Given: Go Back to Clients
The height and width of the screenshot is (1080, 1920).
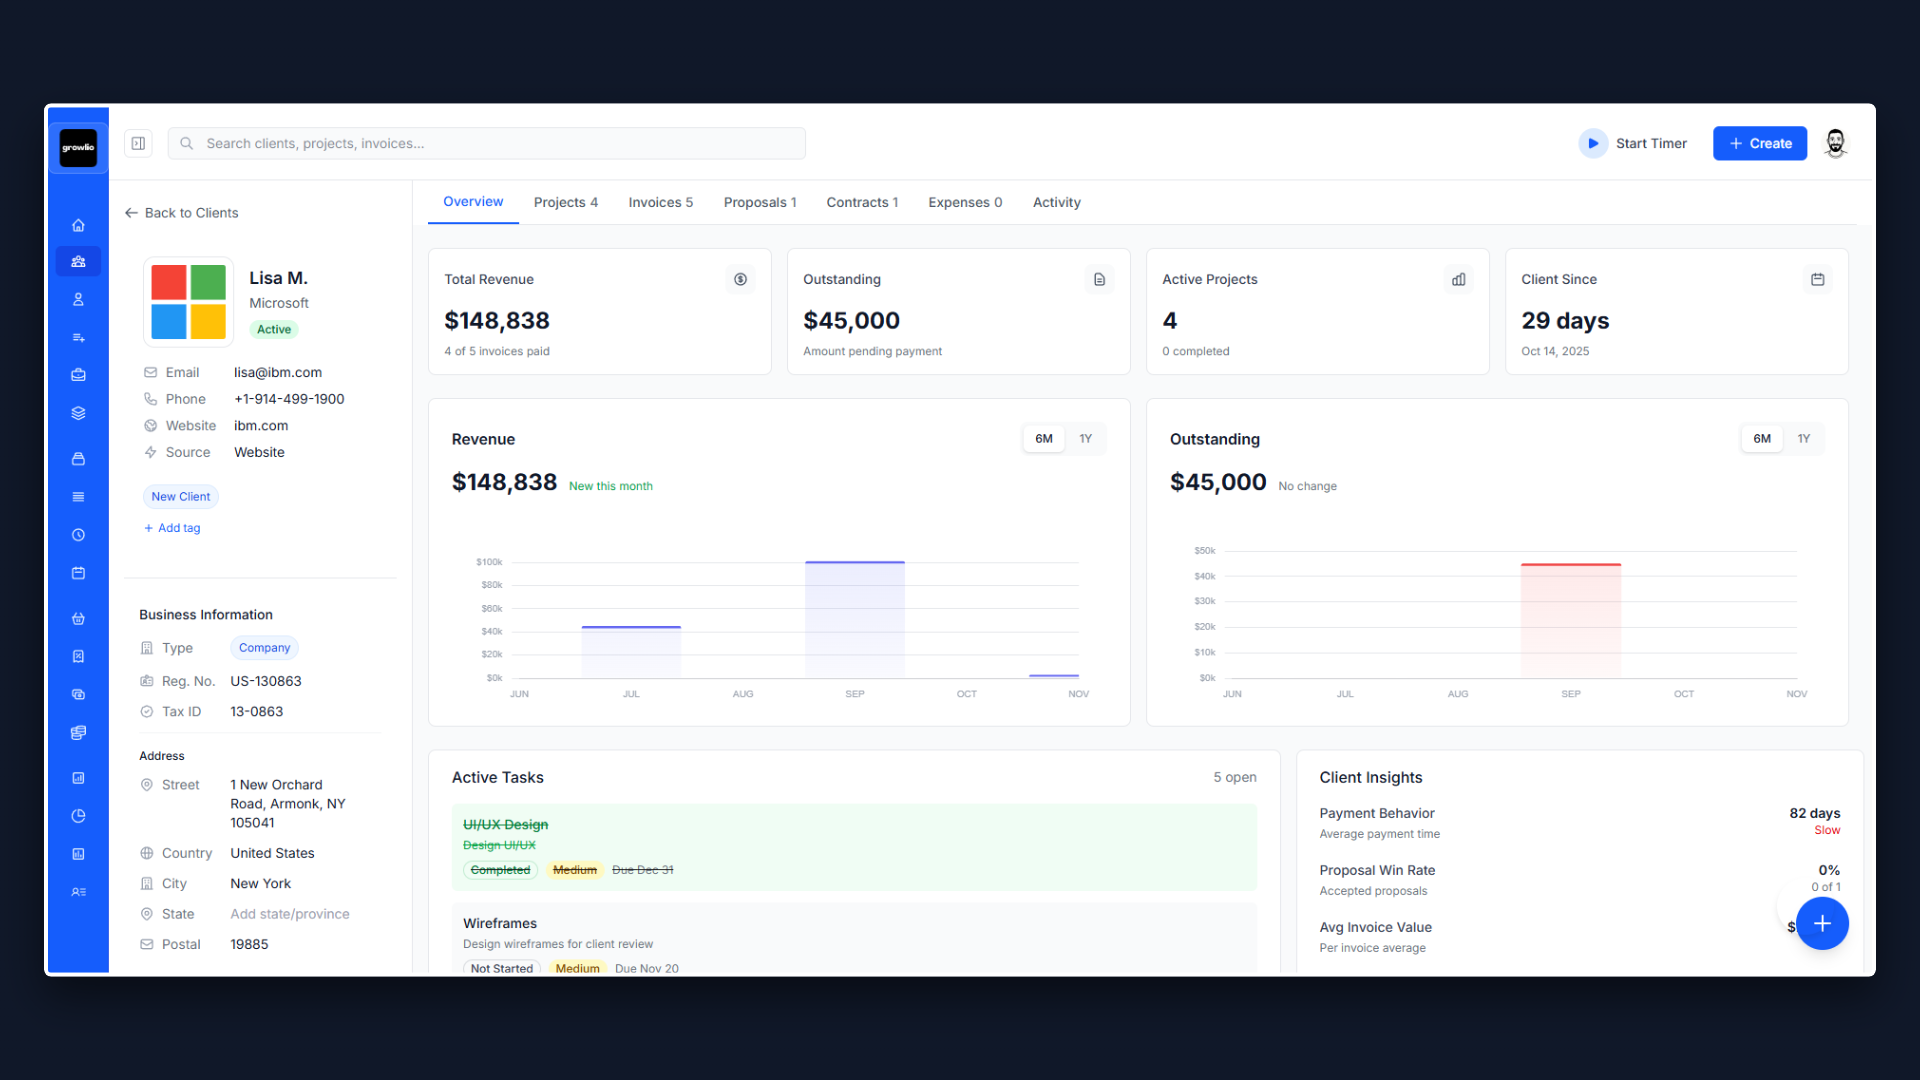Looking at the screenshot, I should tap(181, 212).
